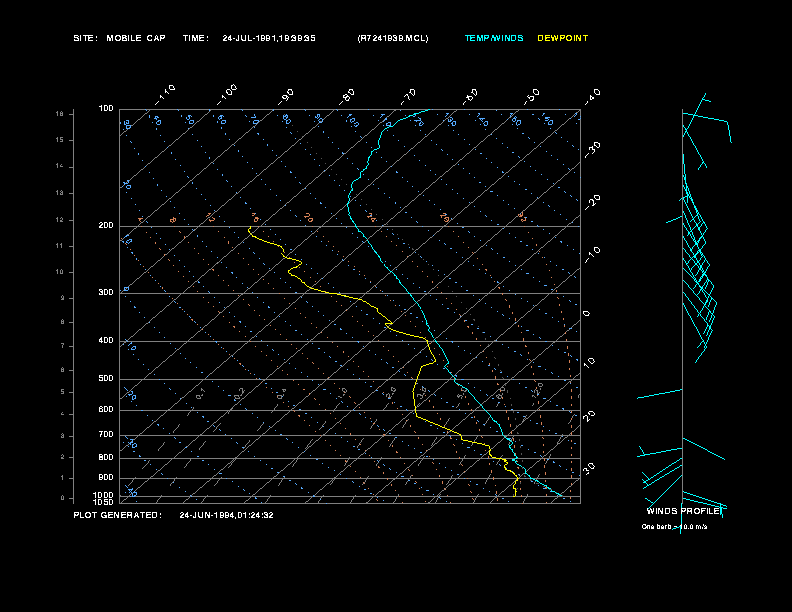
Task: Click the wind barb scale note
Action: [x=675, y=526]
